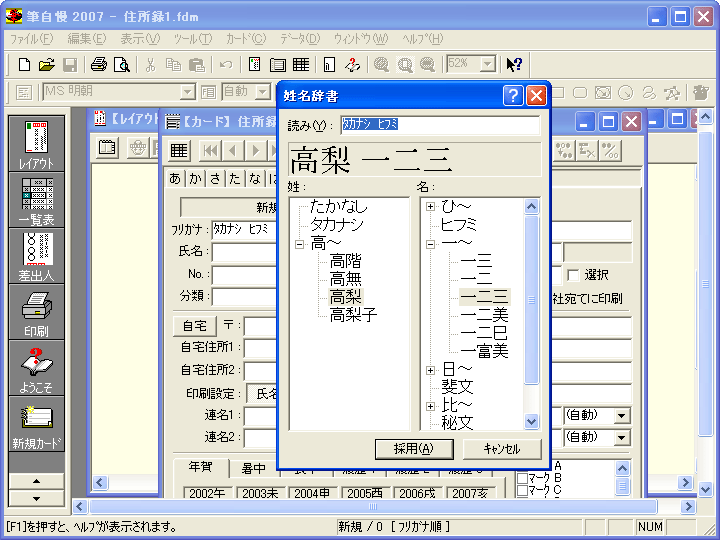Open the ファイル(F) menu
Screen dimensions: 720x540
[31, 39]
